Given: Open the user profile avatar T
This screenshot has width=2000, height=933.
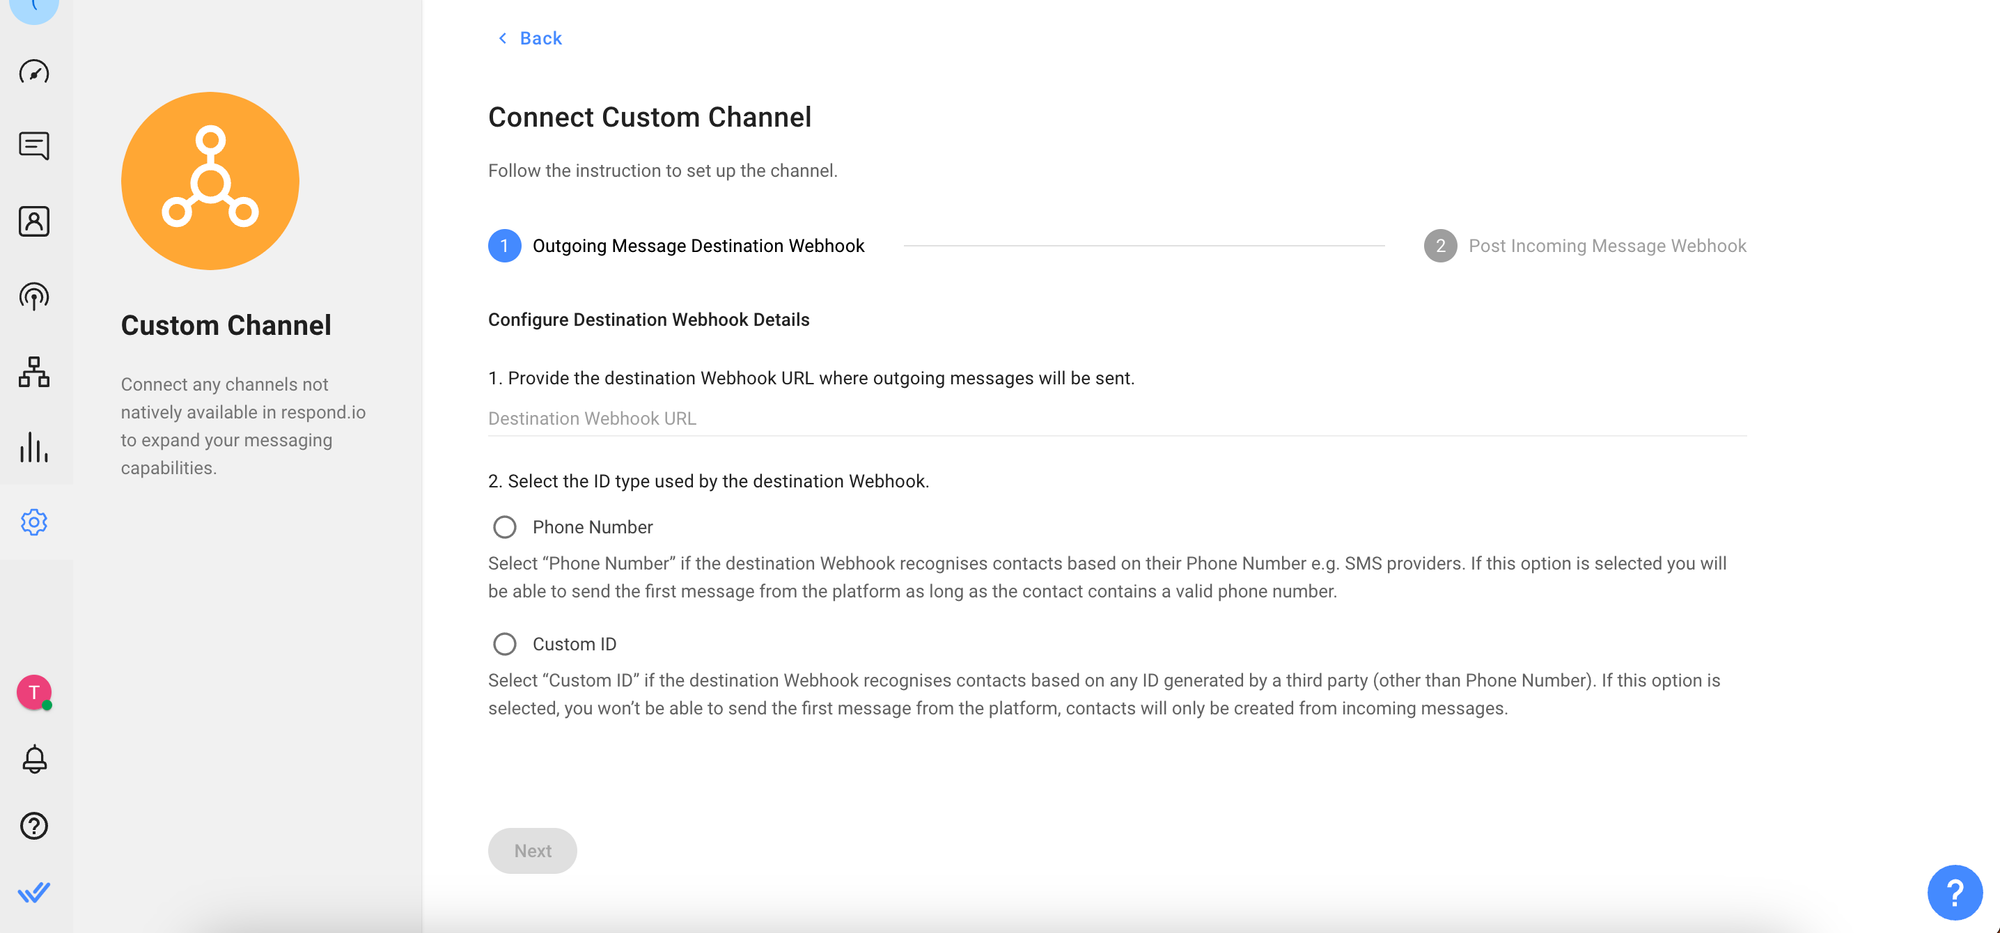Looking at the screenshot, I should (34, 692).
